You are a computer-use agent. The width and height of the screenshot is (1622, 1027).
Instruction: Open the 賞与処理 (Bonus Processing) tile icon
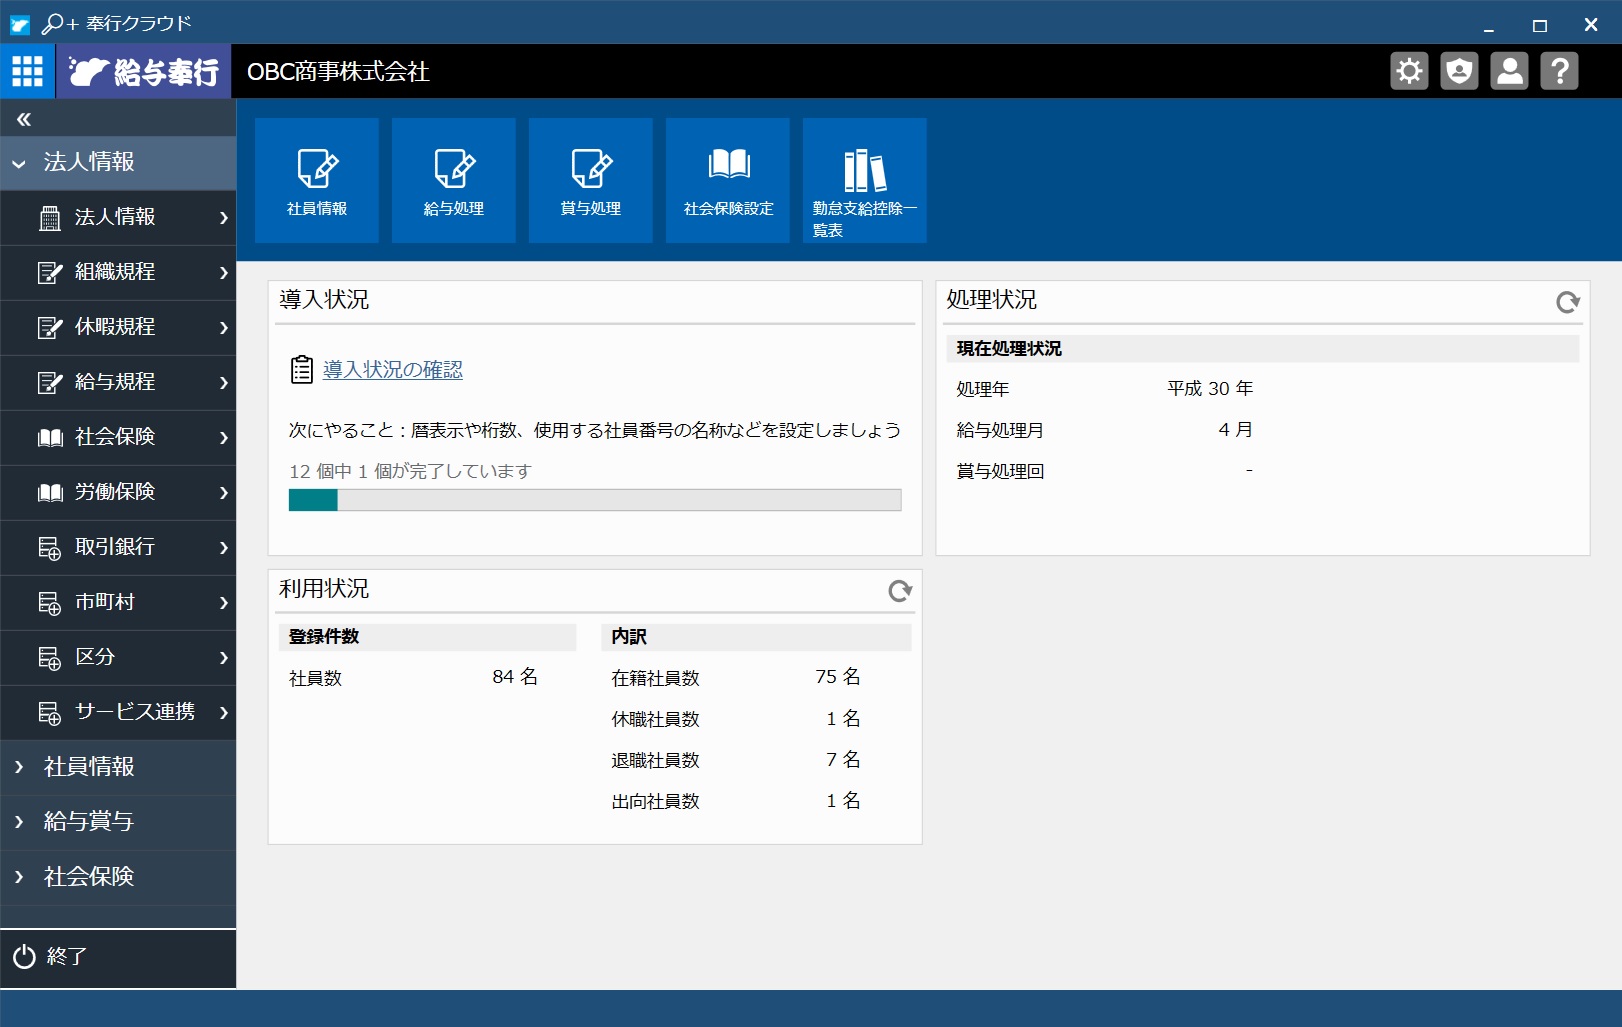click(590, 170)
